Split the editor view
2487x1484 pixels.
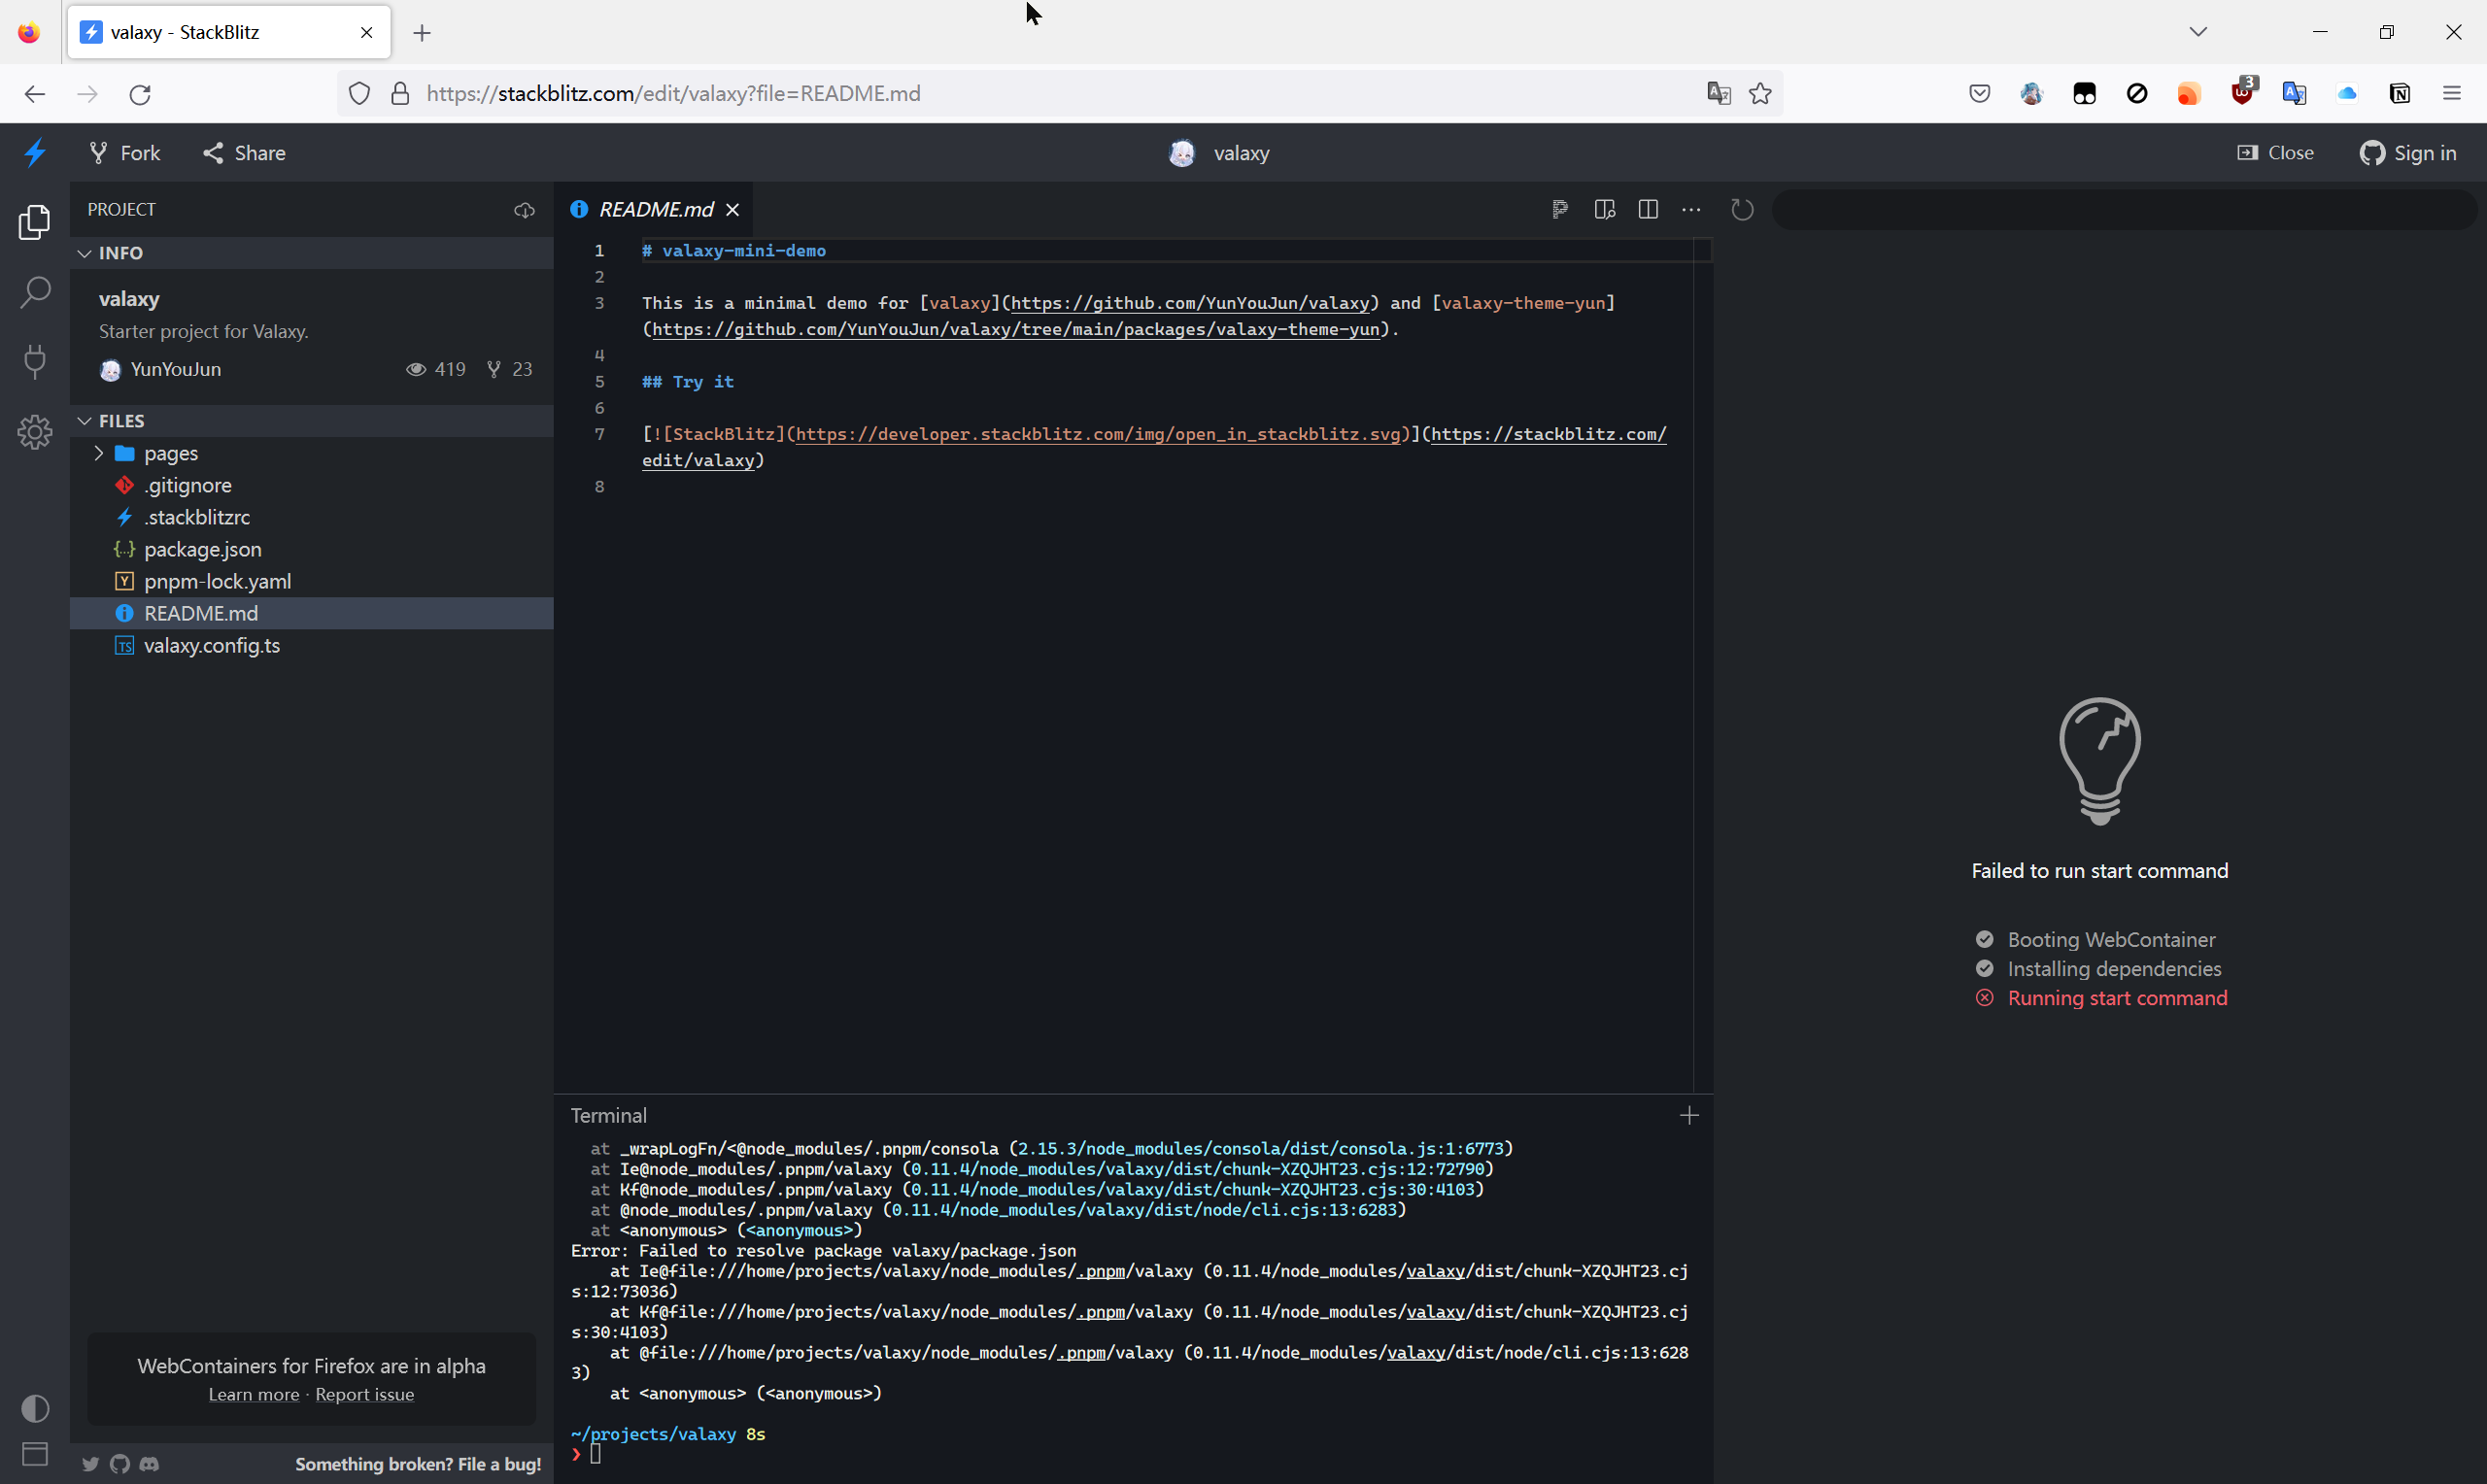coord(1648,209)
